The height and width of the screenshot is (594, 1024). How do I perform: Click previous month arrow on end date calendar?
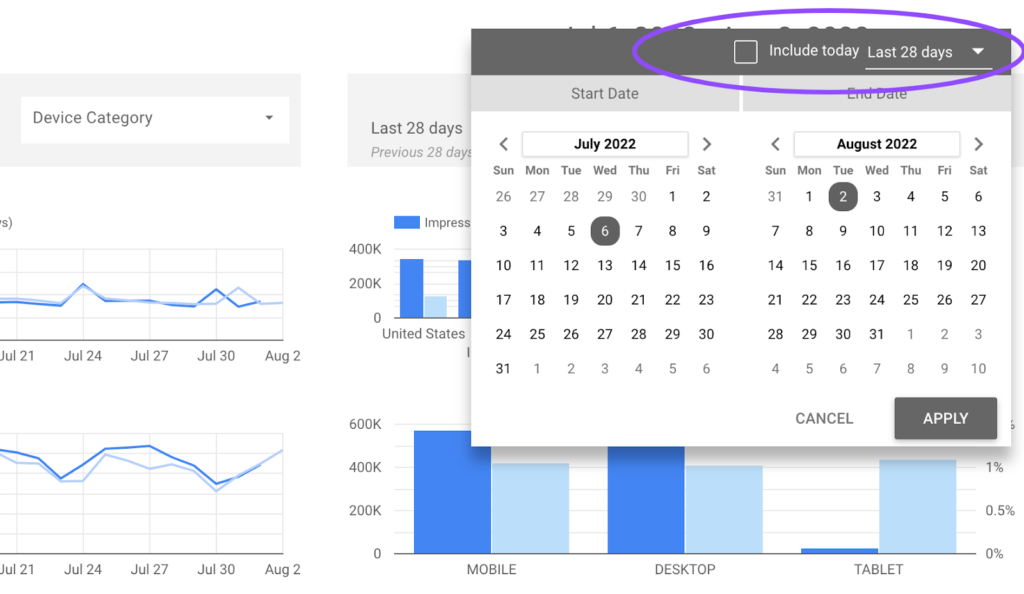click(776, 144)
